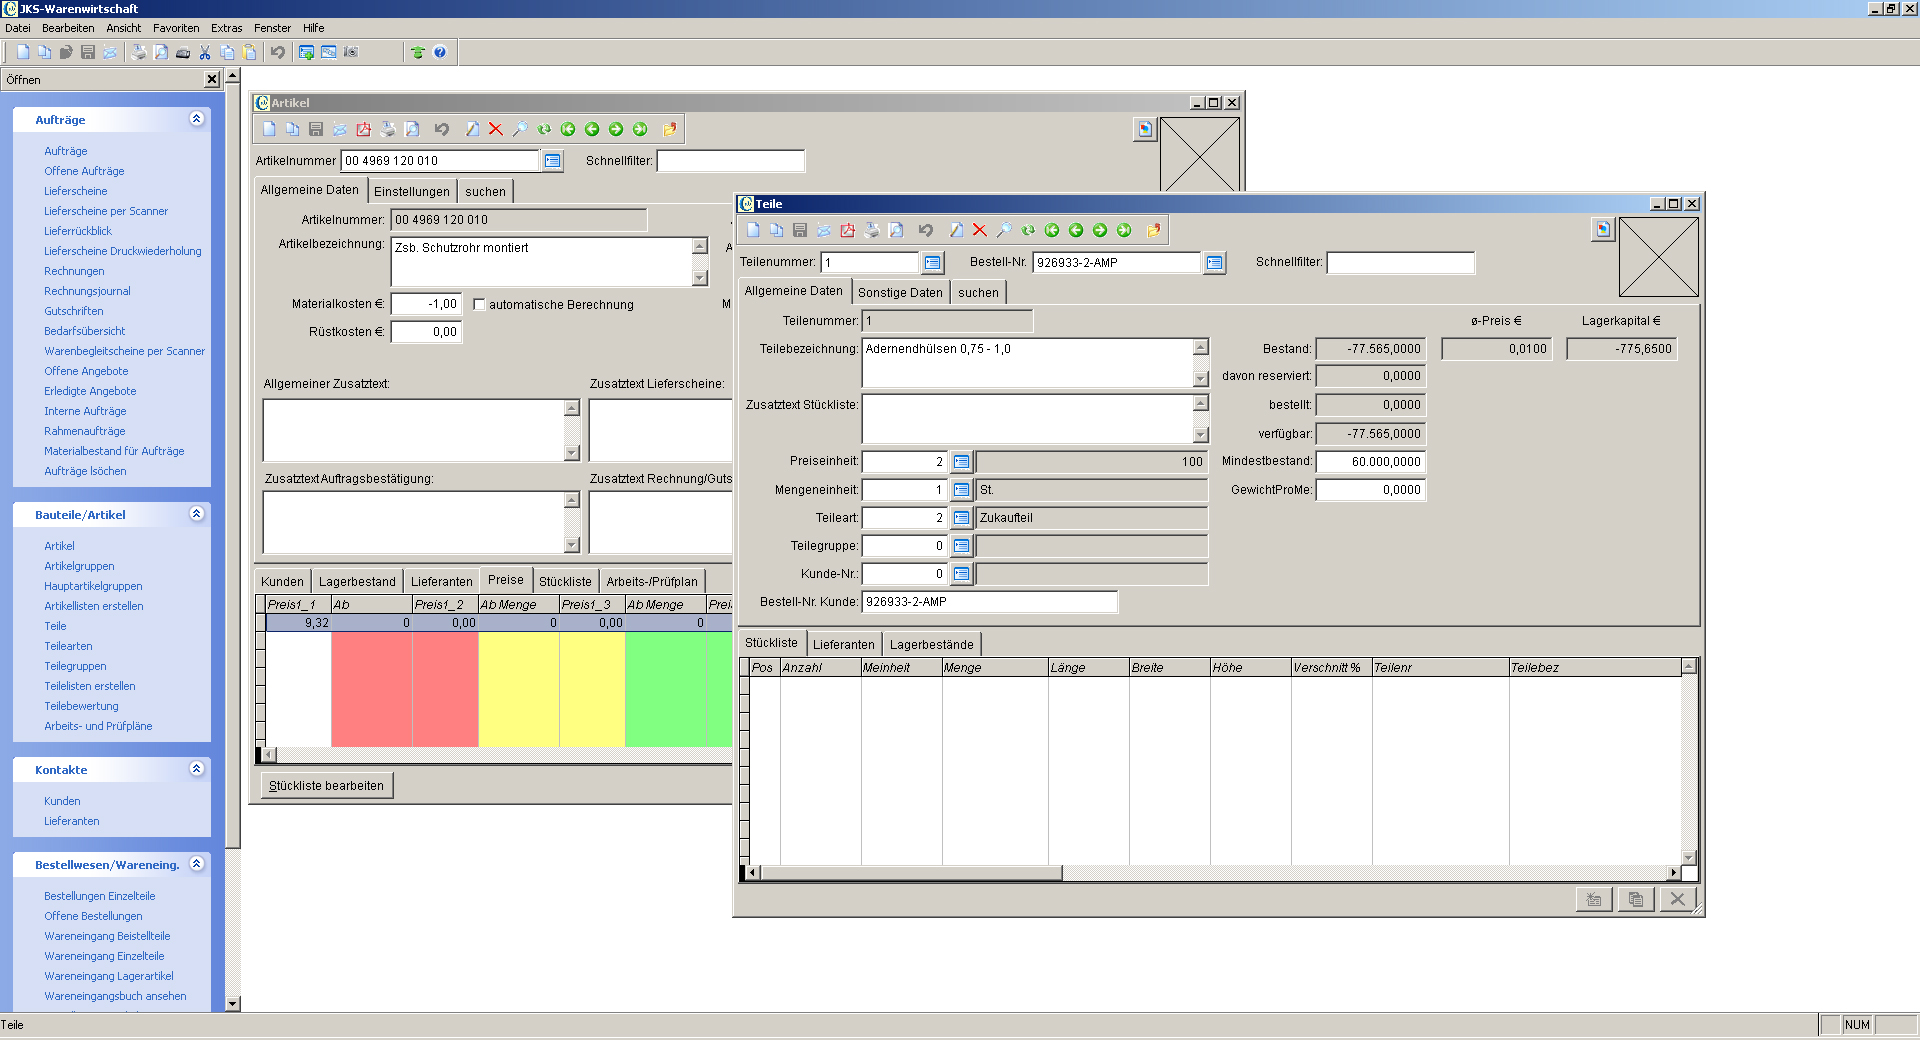Click the Stückliste bearbeiten button
The image size is (1920, 1040).
[x=326, y=785]
